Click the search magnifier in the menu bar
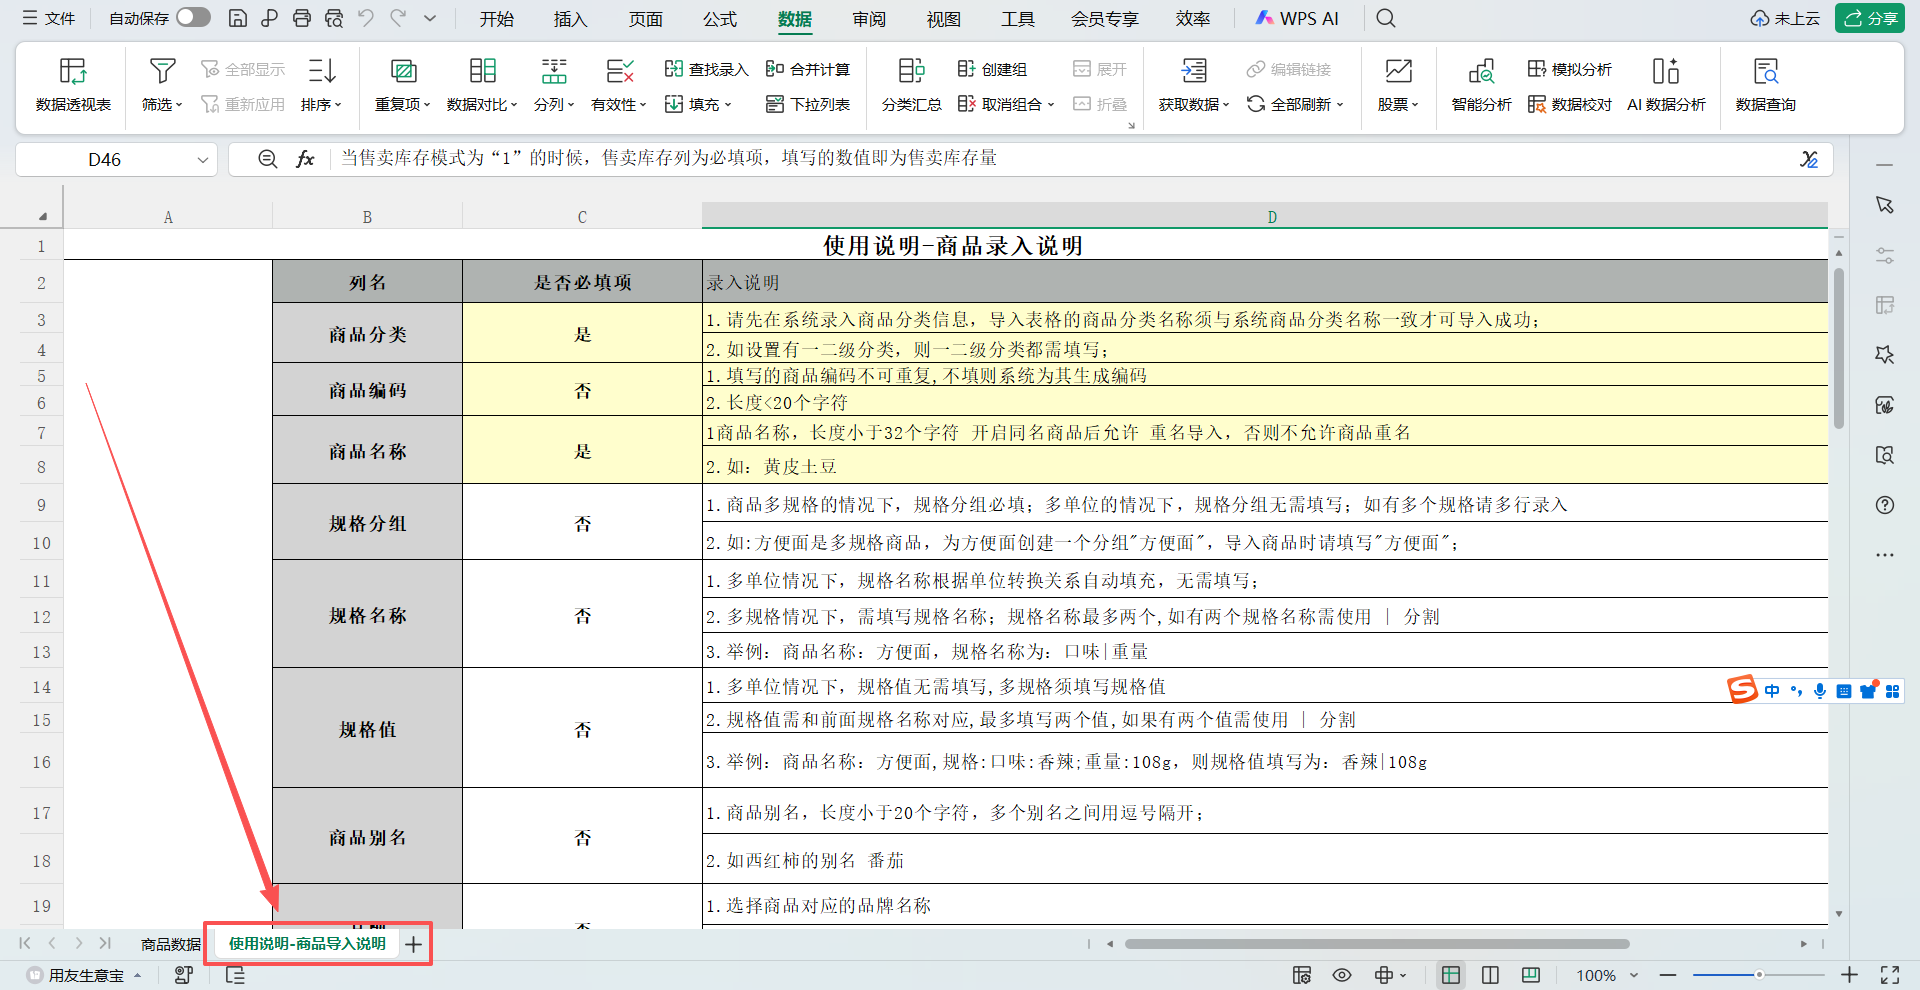The width and height of the screenshot is (1920, 990). point(1385,18)
